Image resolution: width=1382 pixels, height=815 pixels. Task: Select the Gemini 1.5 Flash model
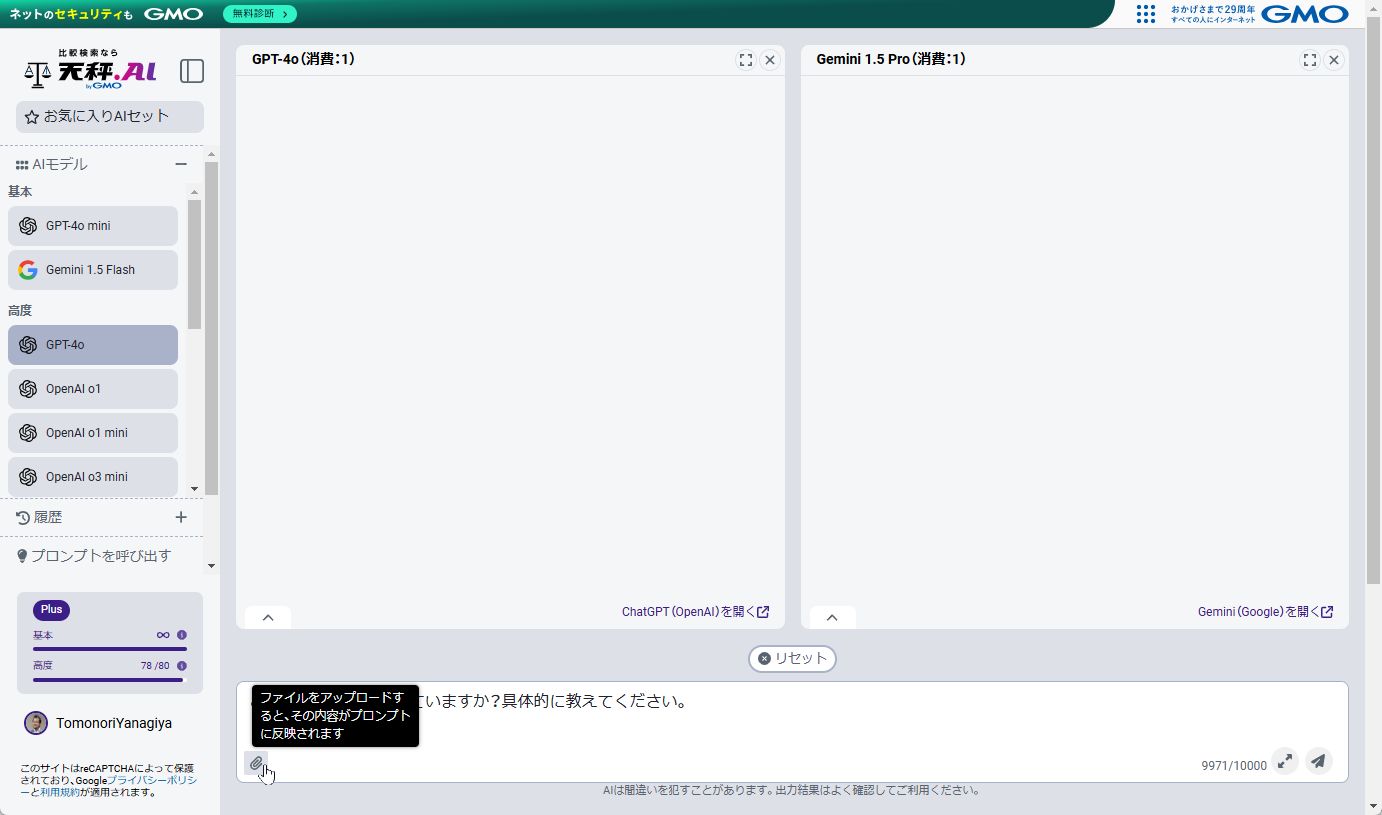tap(92, 269)
